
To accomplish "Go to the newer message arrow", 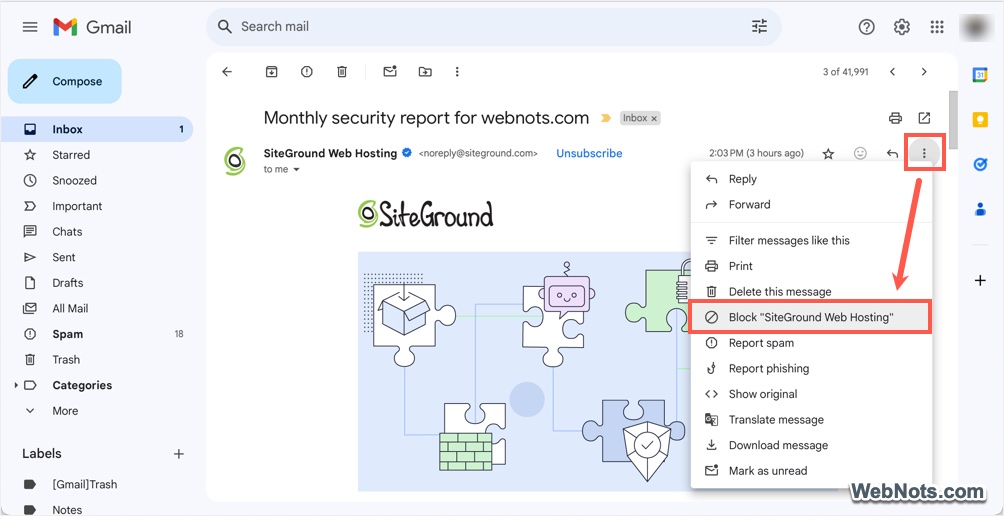I will point(893,72).
